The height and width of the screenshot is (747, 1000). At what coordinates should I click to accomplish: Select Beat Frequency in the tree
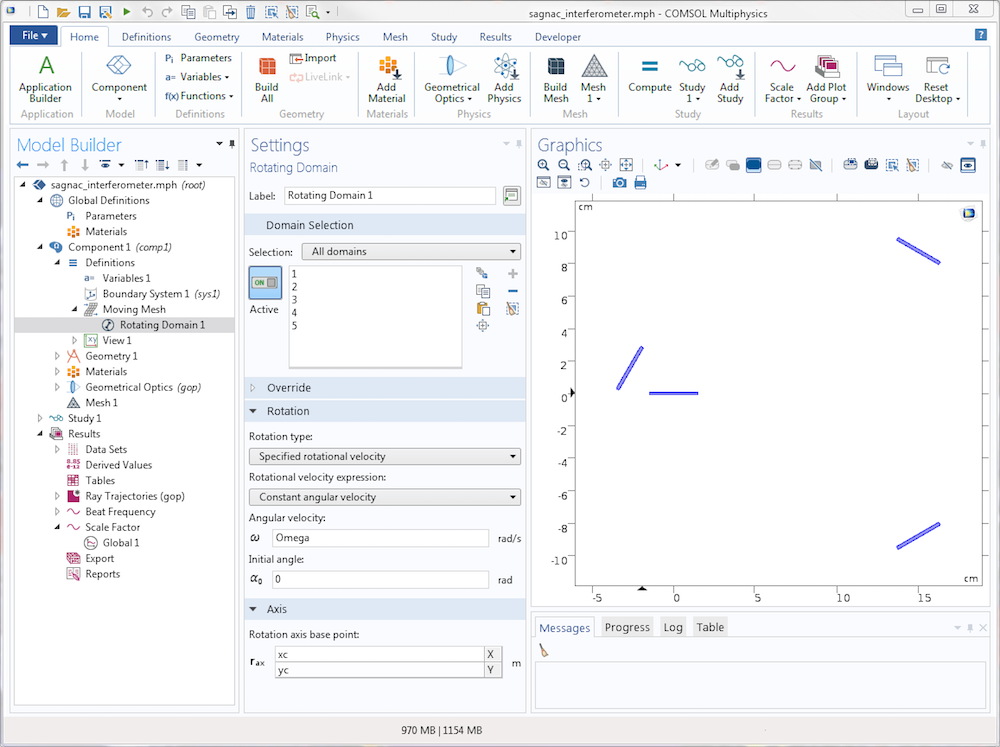[120, 512]
